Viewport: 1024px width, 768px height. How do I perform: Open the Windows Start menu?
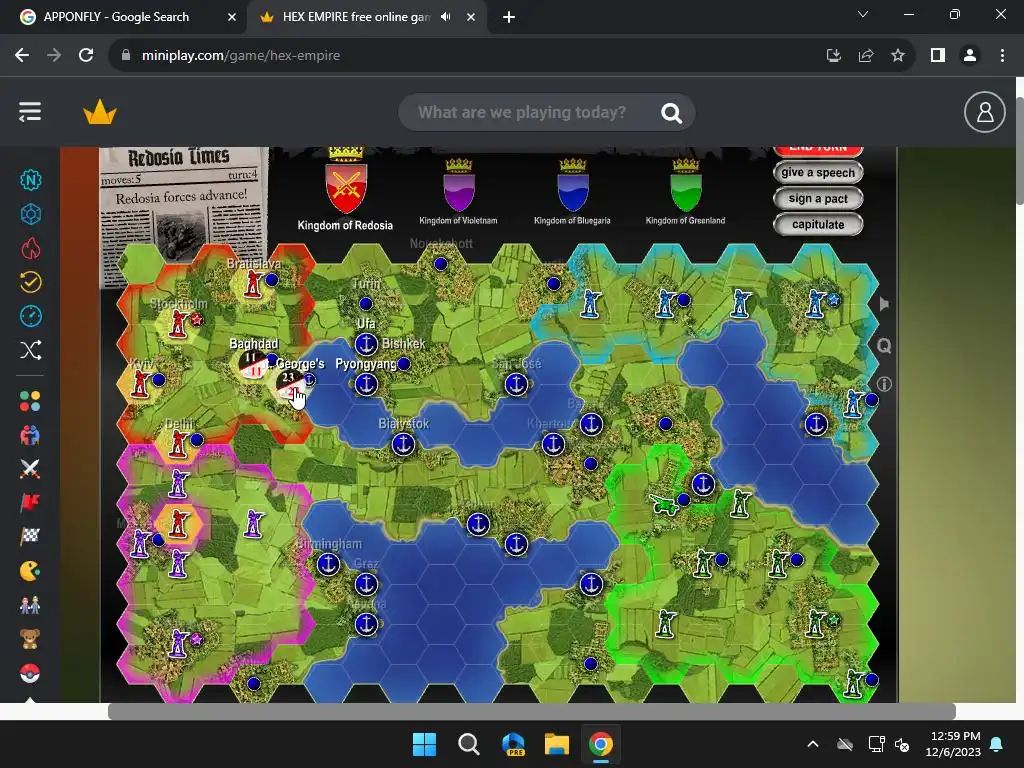[424, 744]
